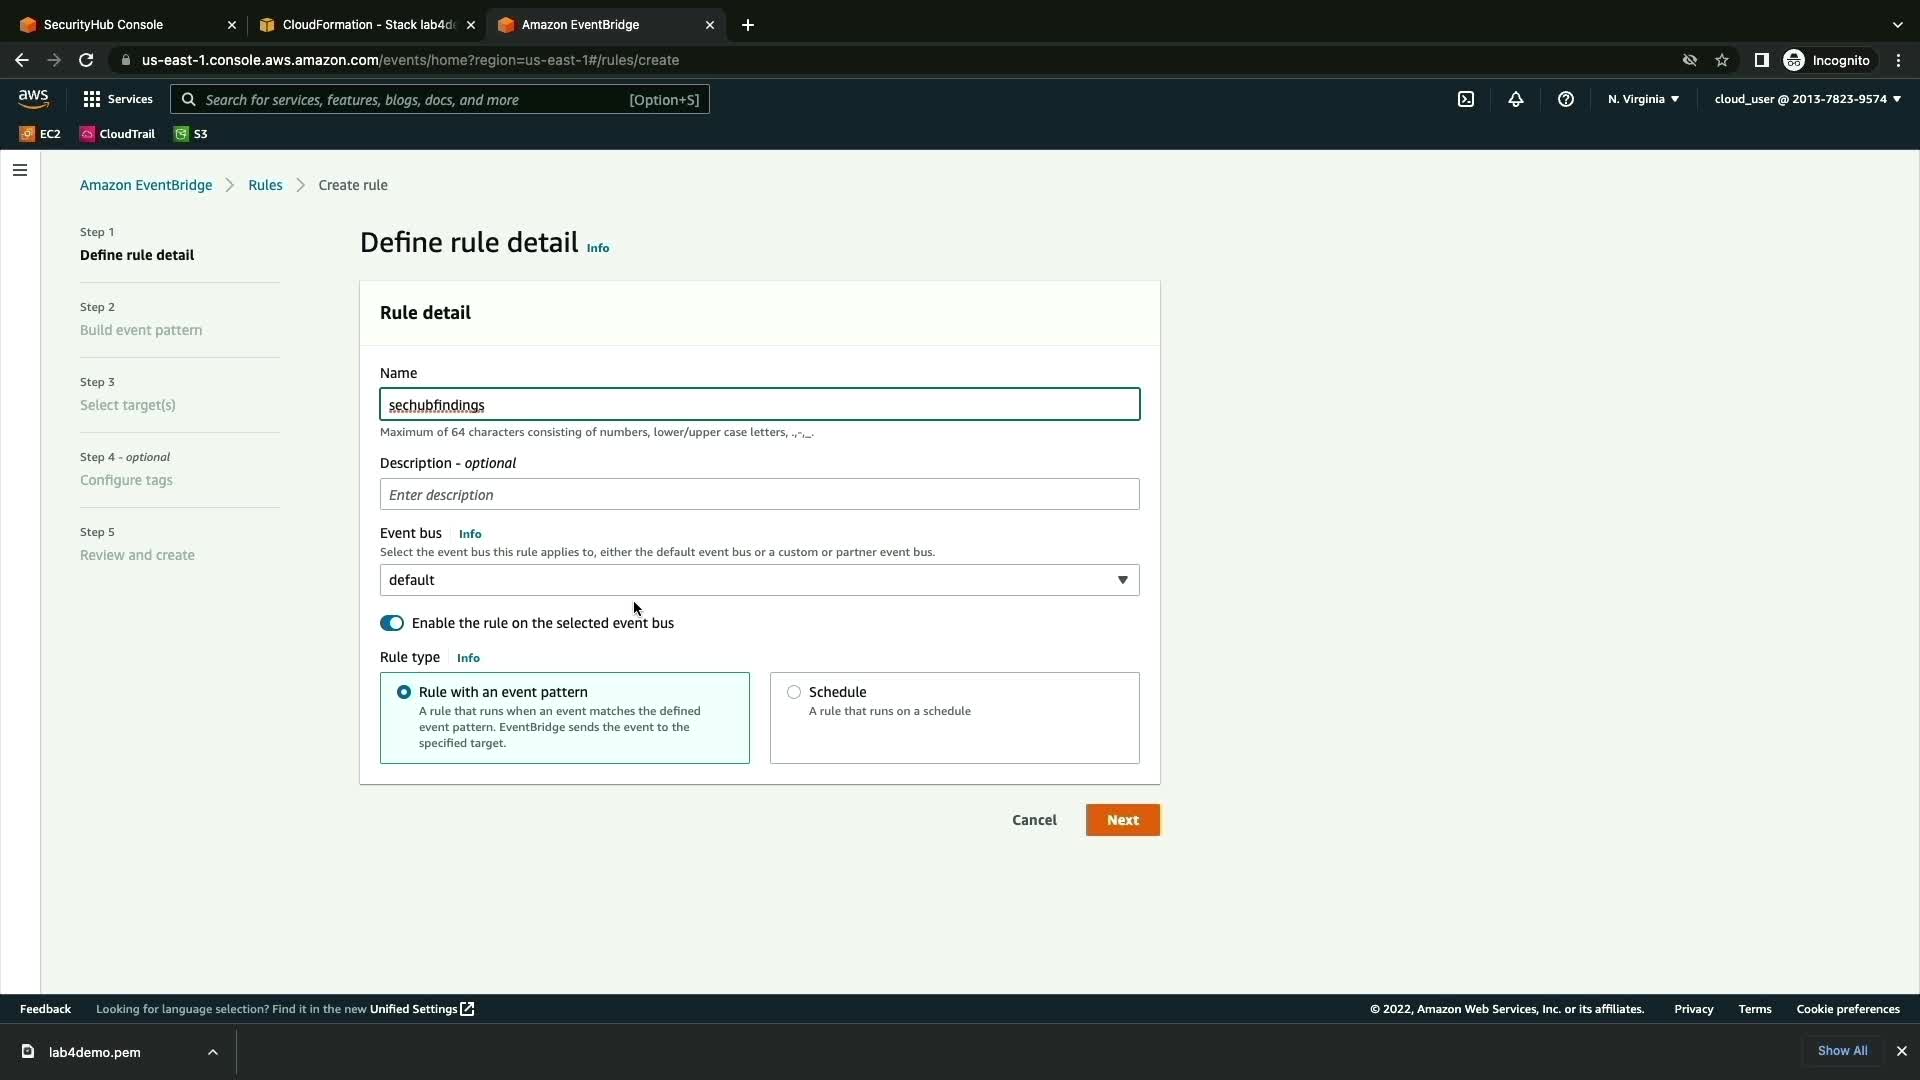Open the notifications bell

(x=1516, y=99)
